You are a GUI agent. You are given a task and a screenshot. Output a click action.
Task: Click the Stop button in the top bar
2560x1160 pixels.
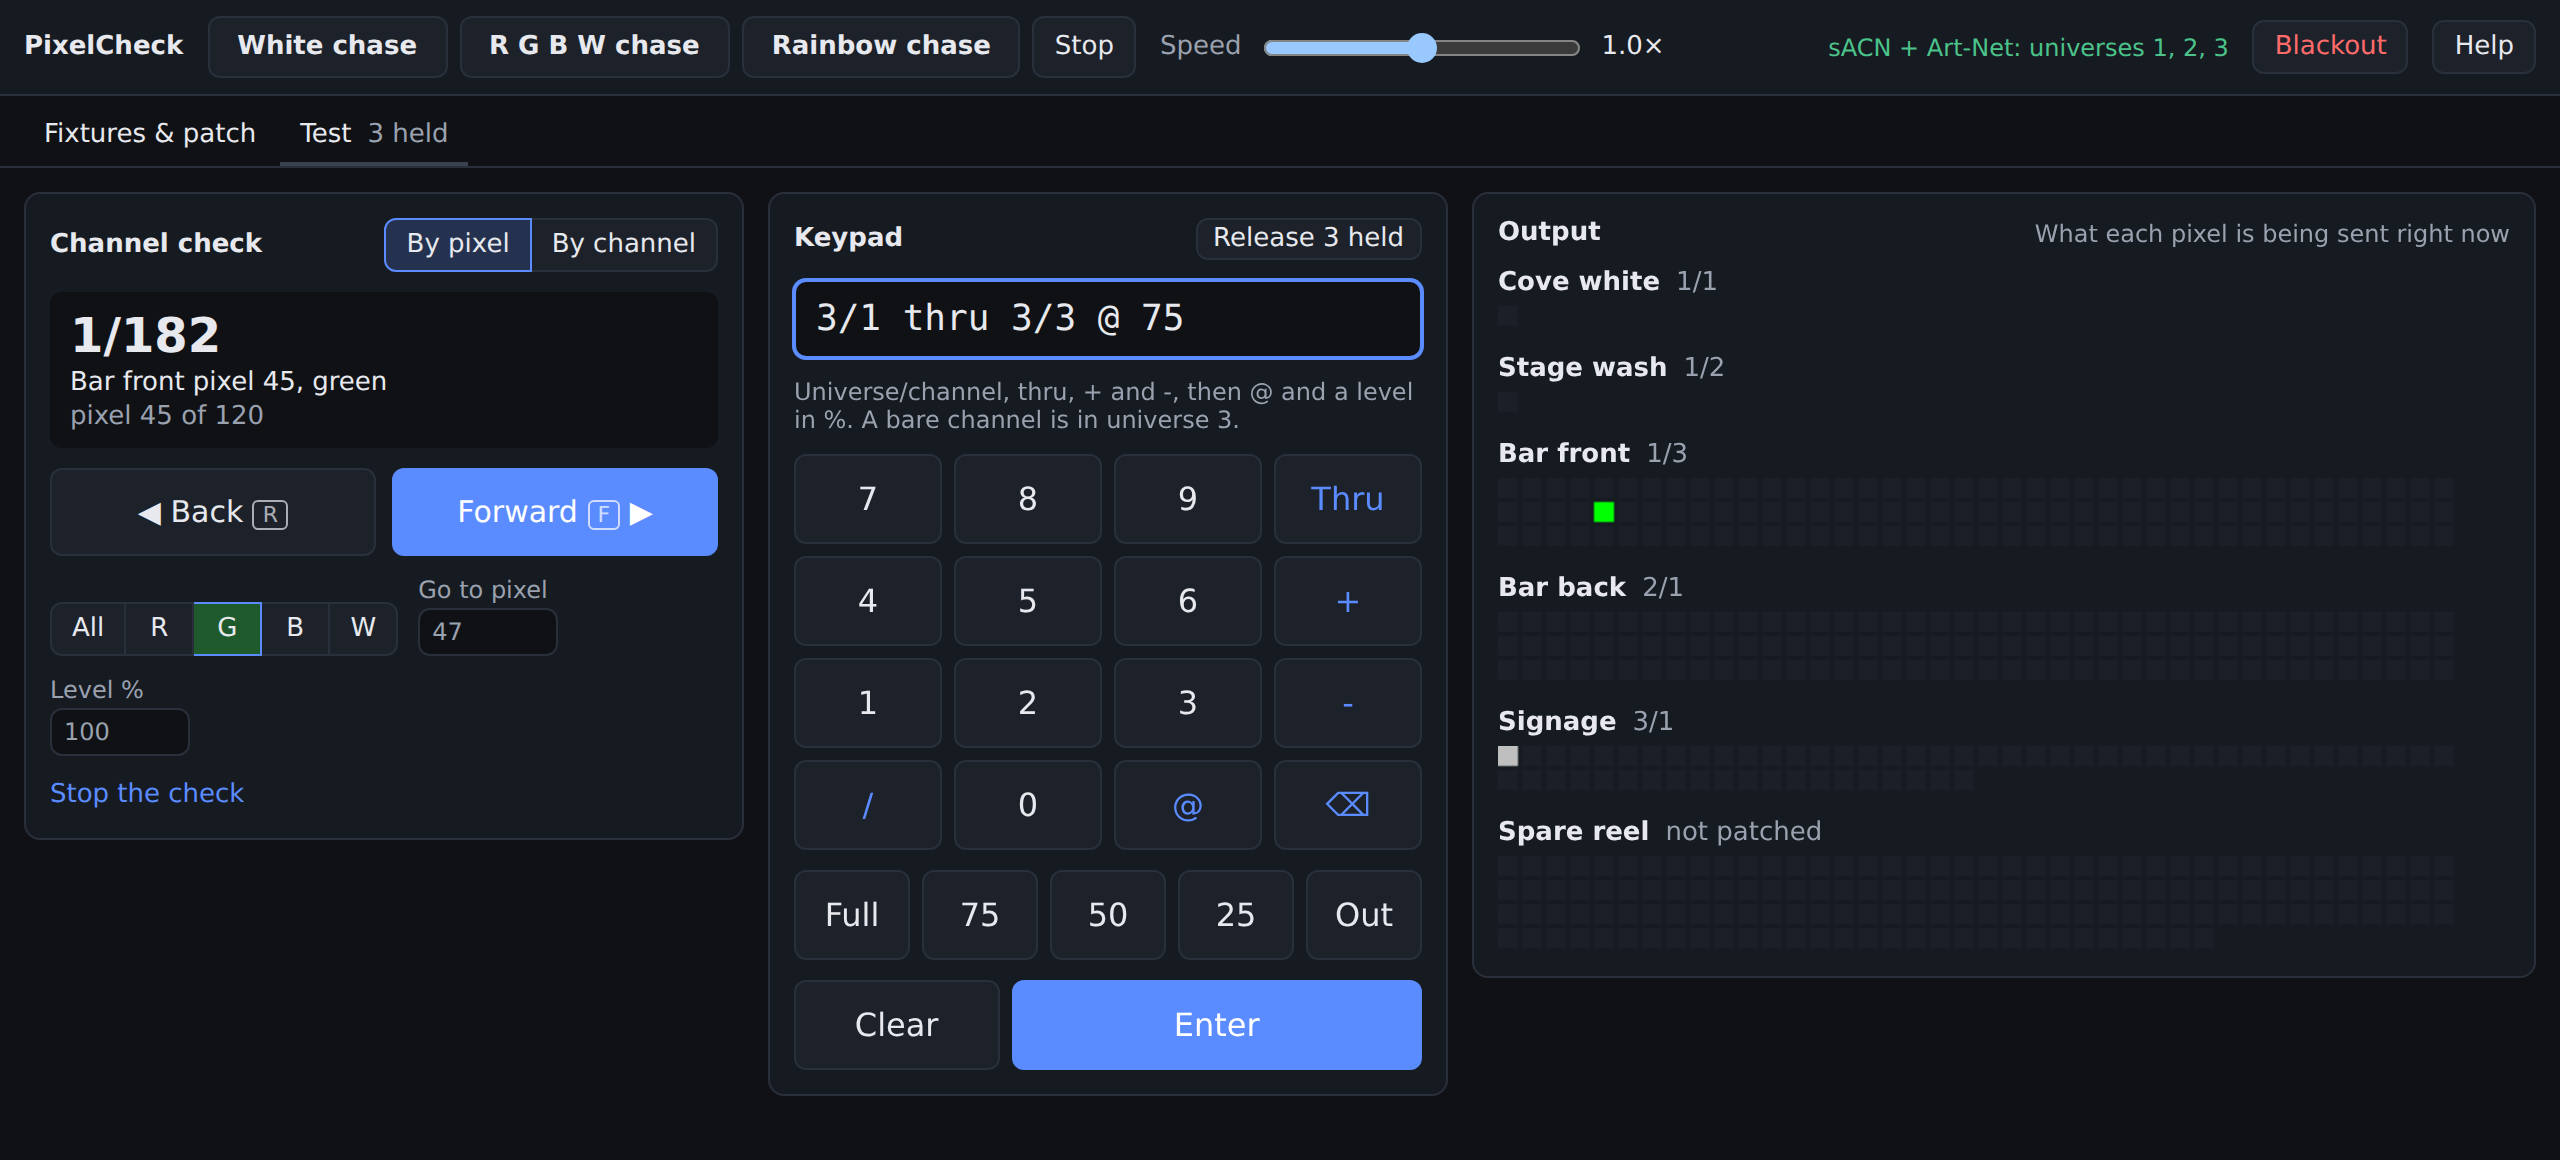[1084, 46]
